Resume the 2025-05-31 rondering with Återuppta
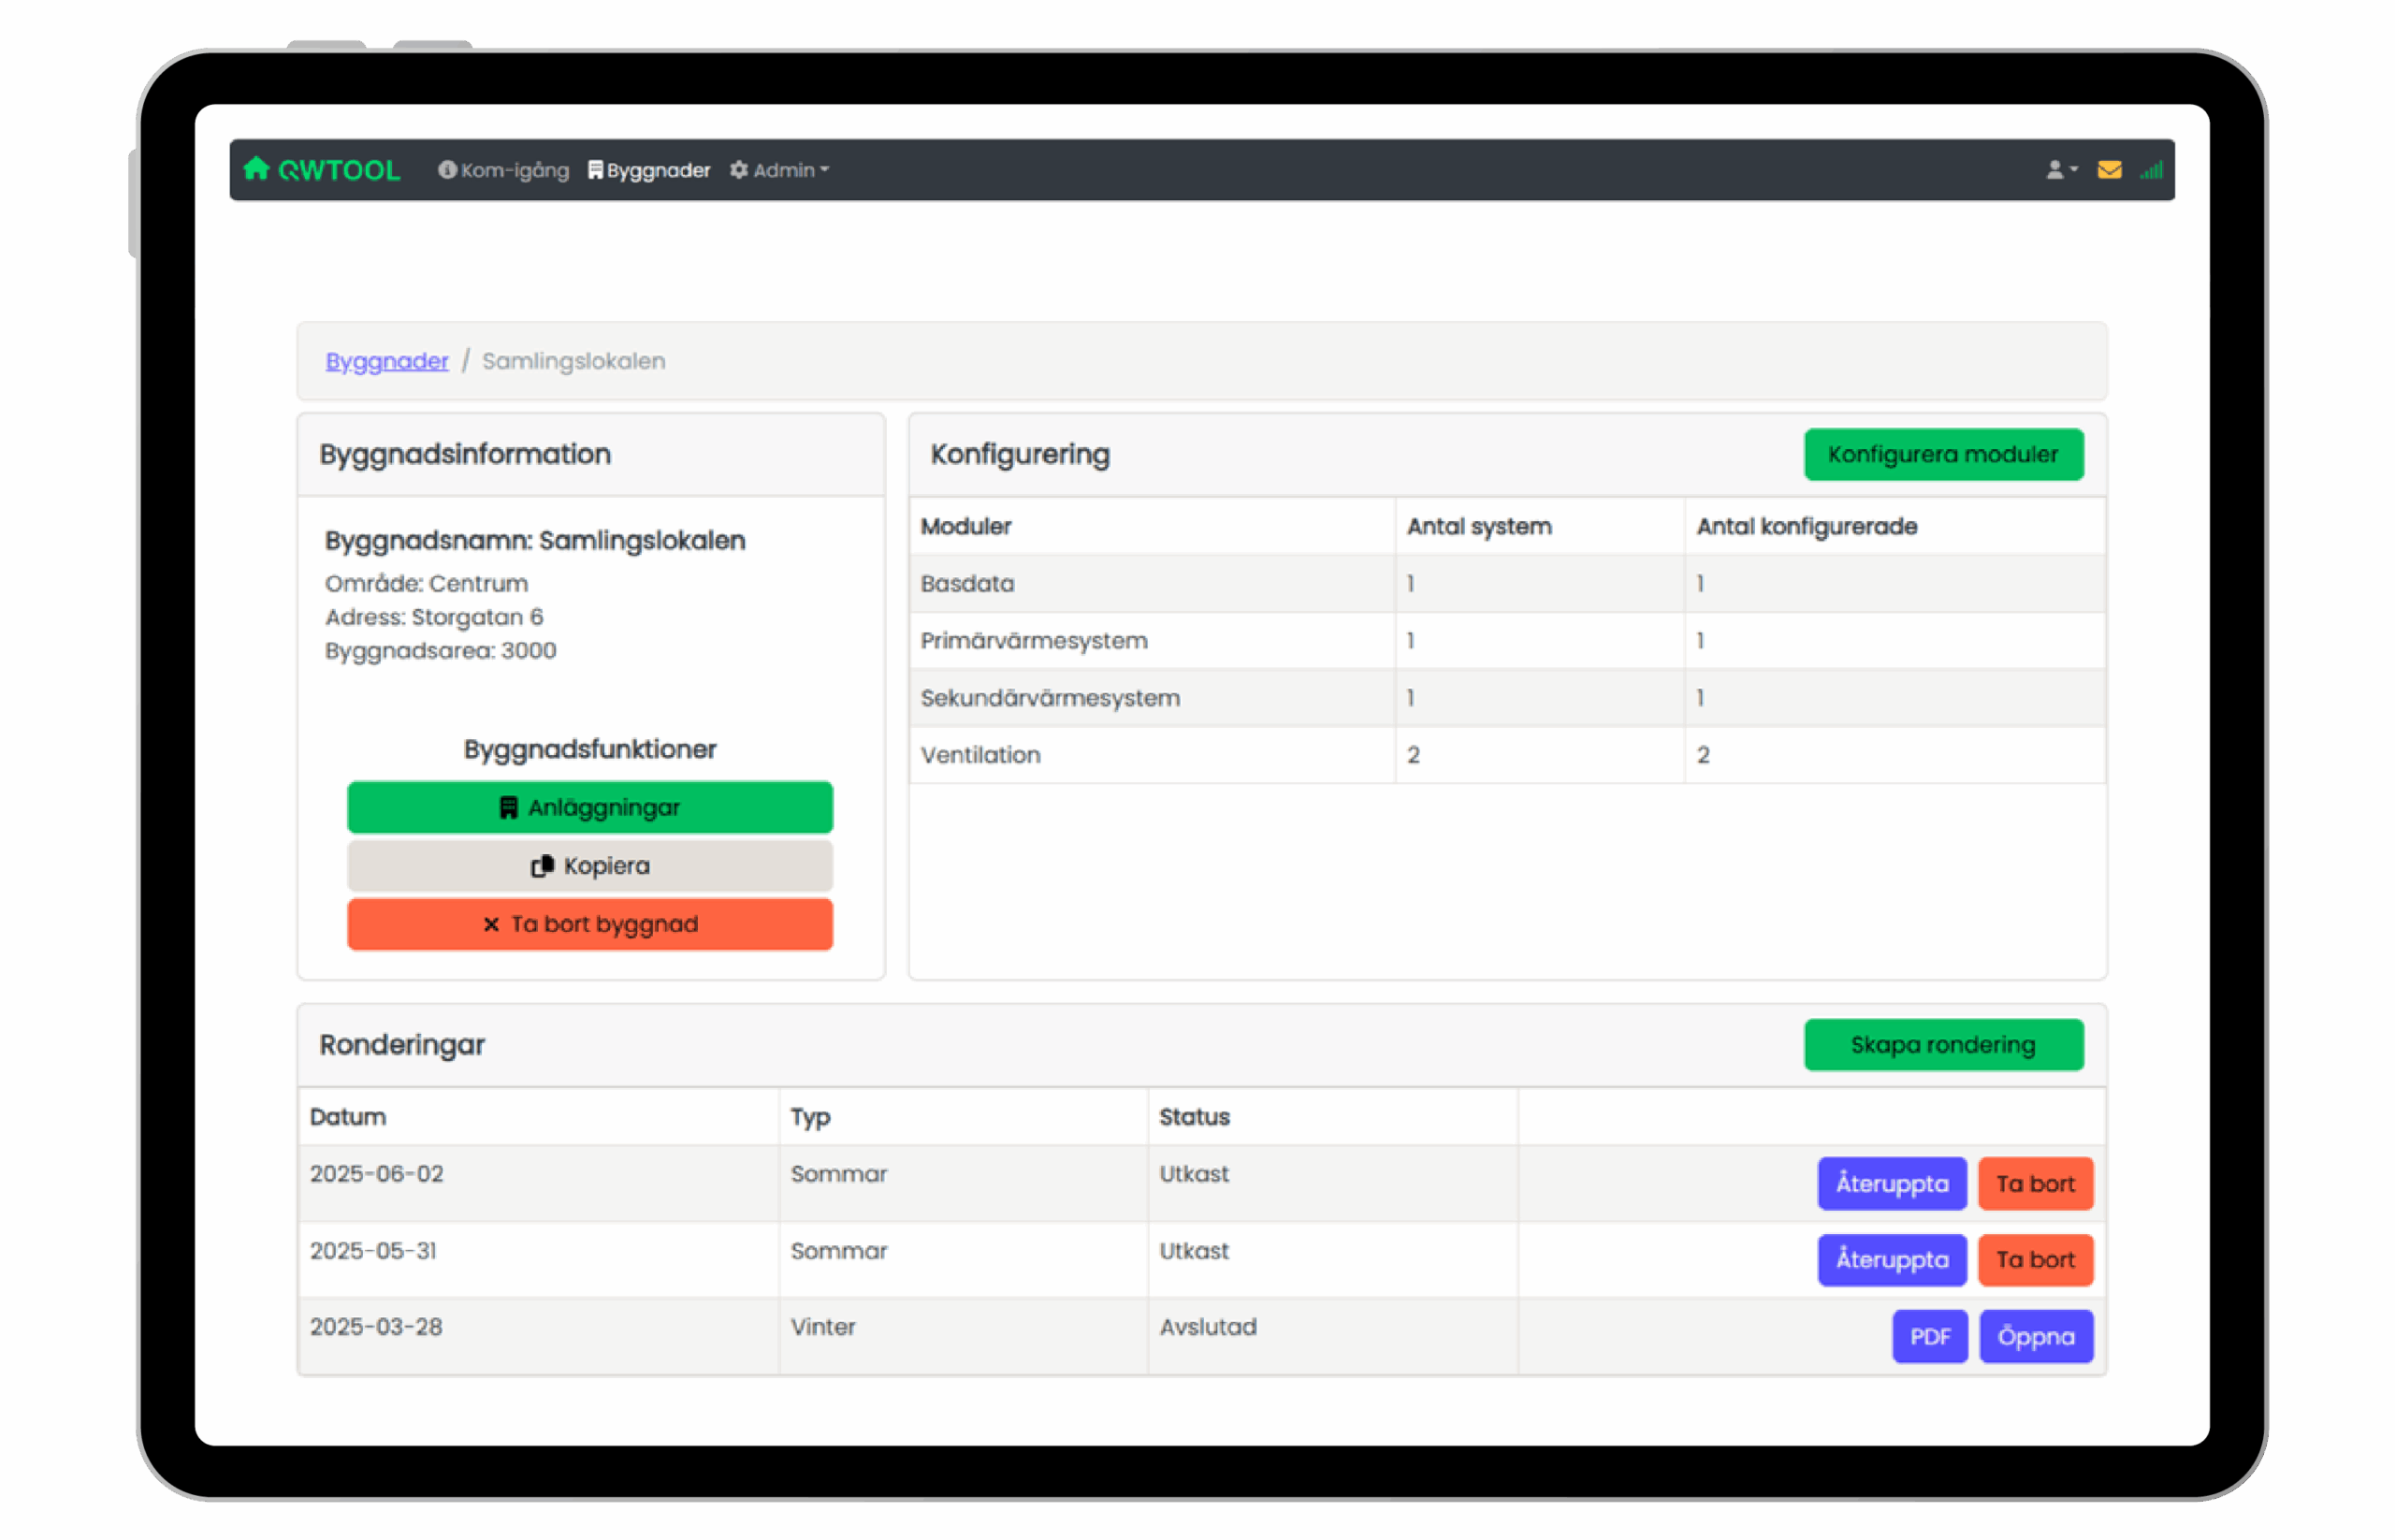The image size is (2395, 1540). 1891,1260
